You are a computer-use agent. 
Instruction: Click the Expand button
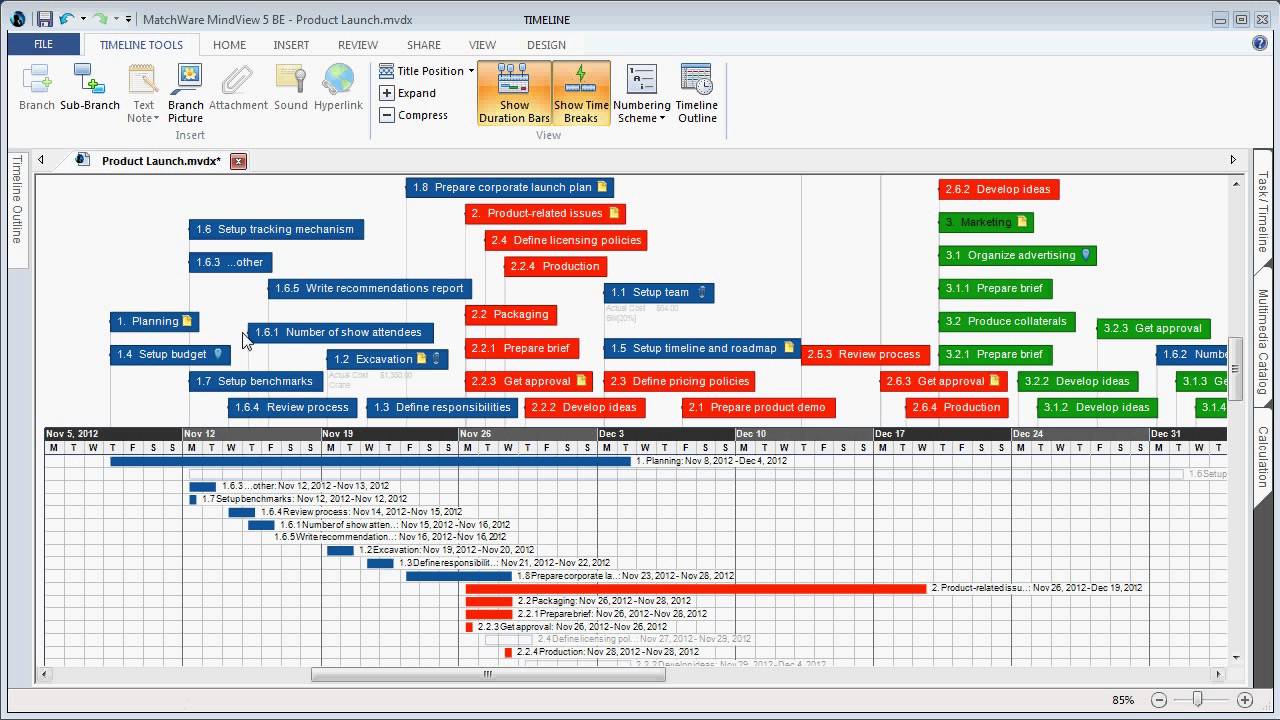click(x=409, y=93)
